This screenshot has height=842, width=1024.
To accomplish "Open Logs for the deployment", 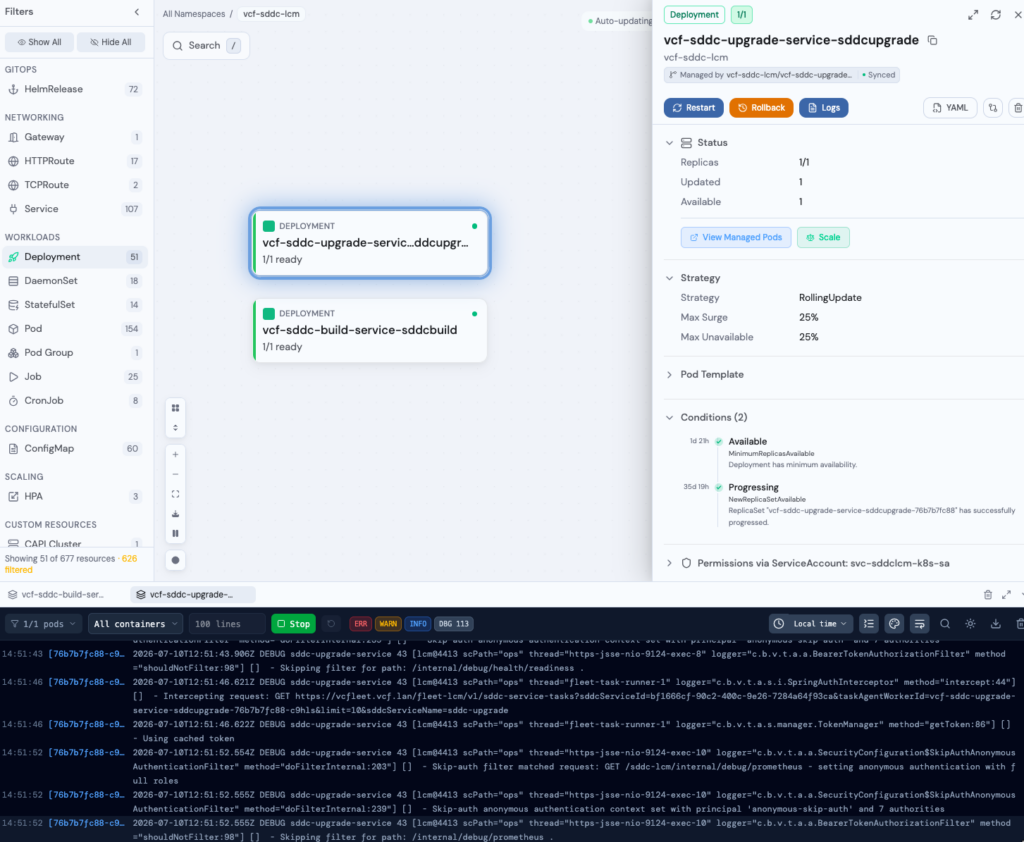I will coord(824,108).
